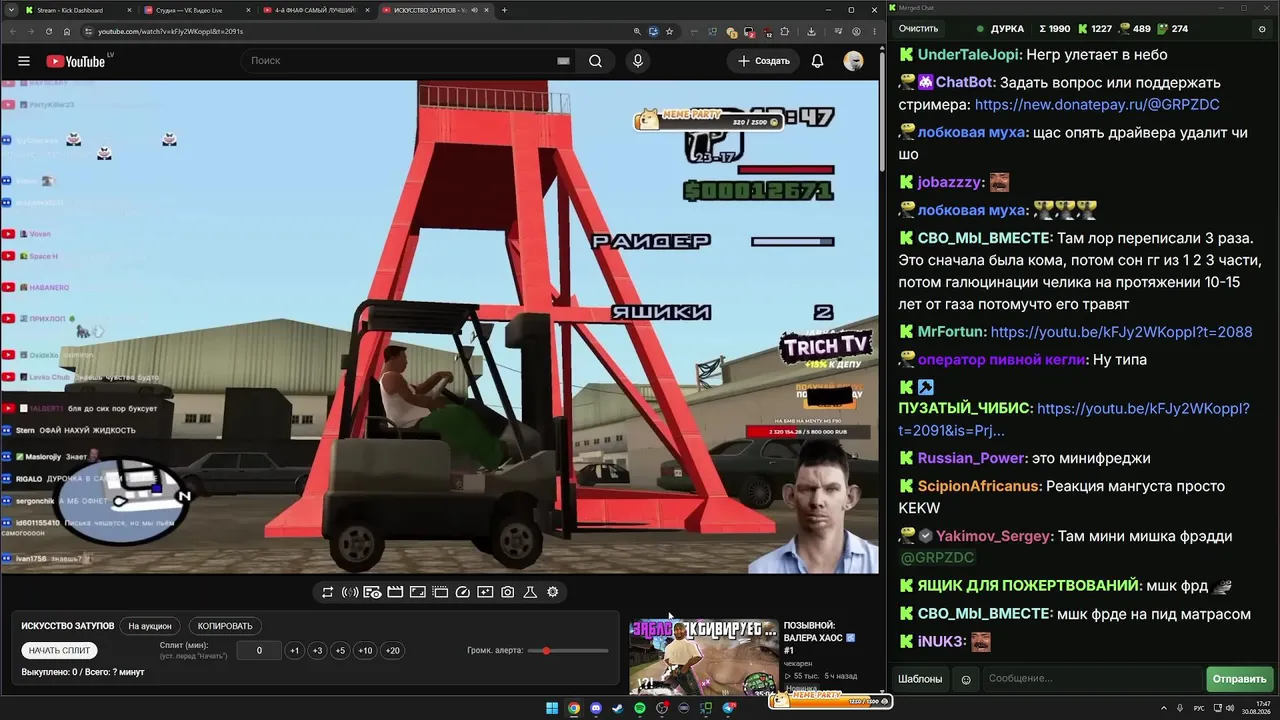Image resolution: width=1280 pixels, height=720 pixels.
Task: Add 20 minutes with the +20 button
Action: click(x=392, y=650)
